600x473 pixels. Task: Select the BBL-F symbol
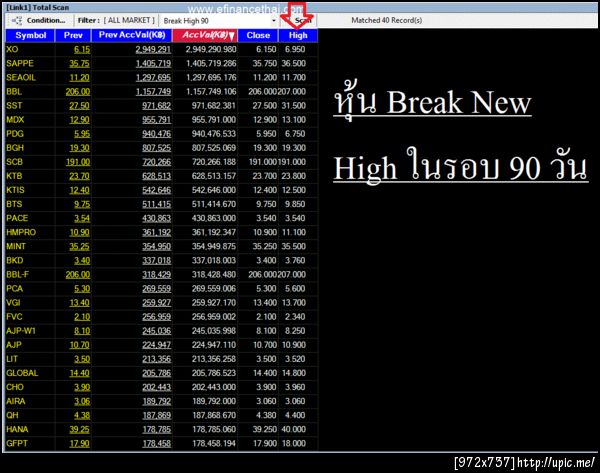click(x=18, y=275)
